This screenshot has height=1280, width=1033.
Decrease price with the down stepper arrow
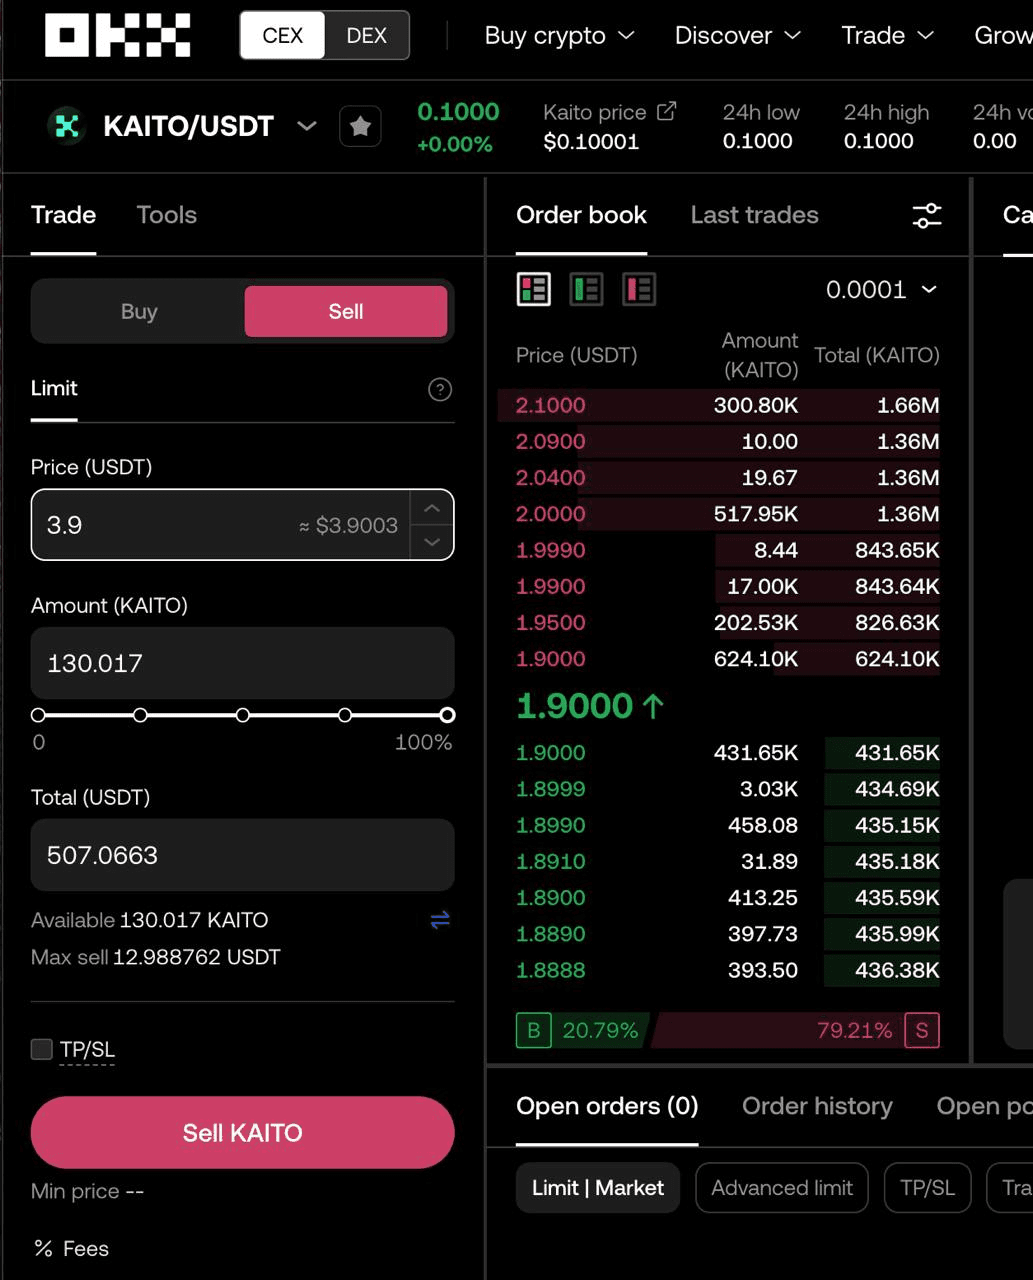point(432,542)
